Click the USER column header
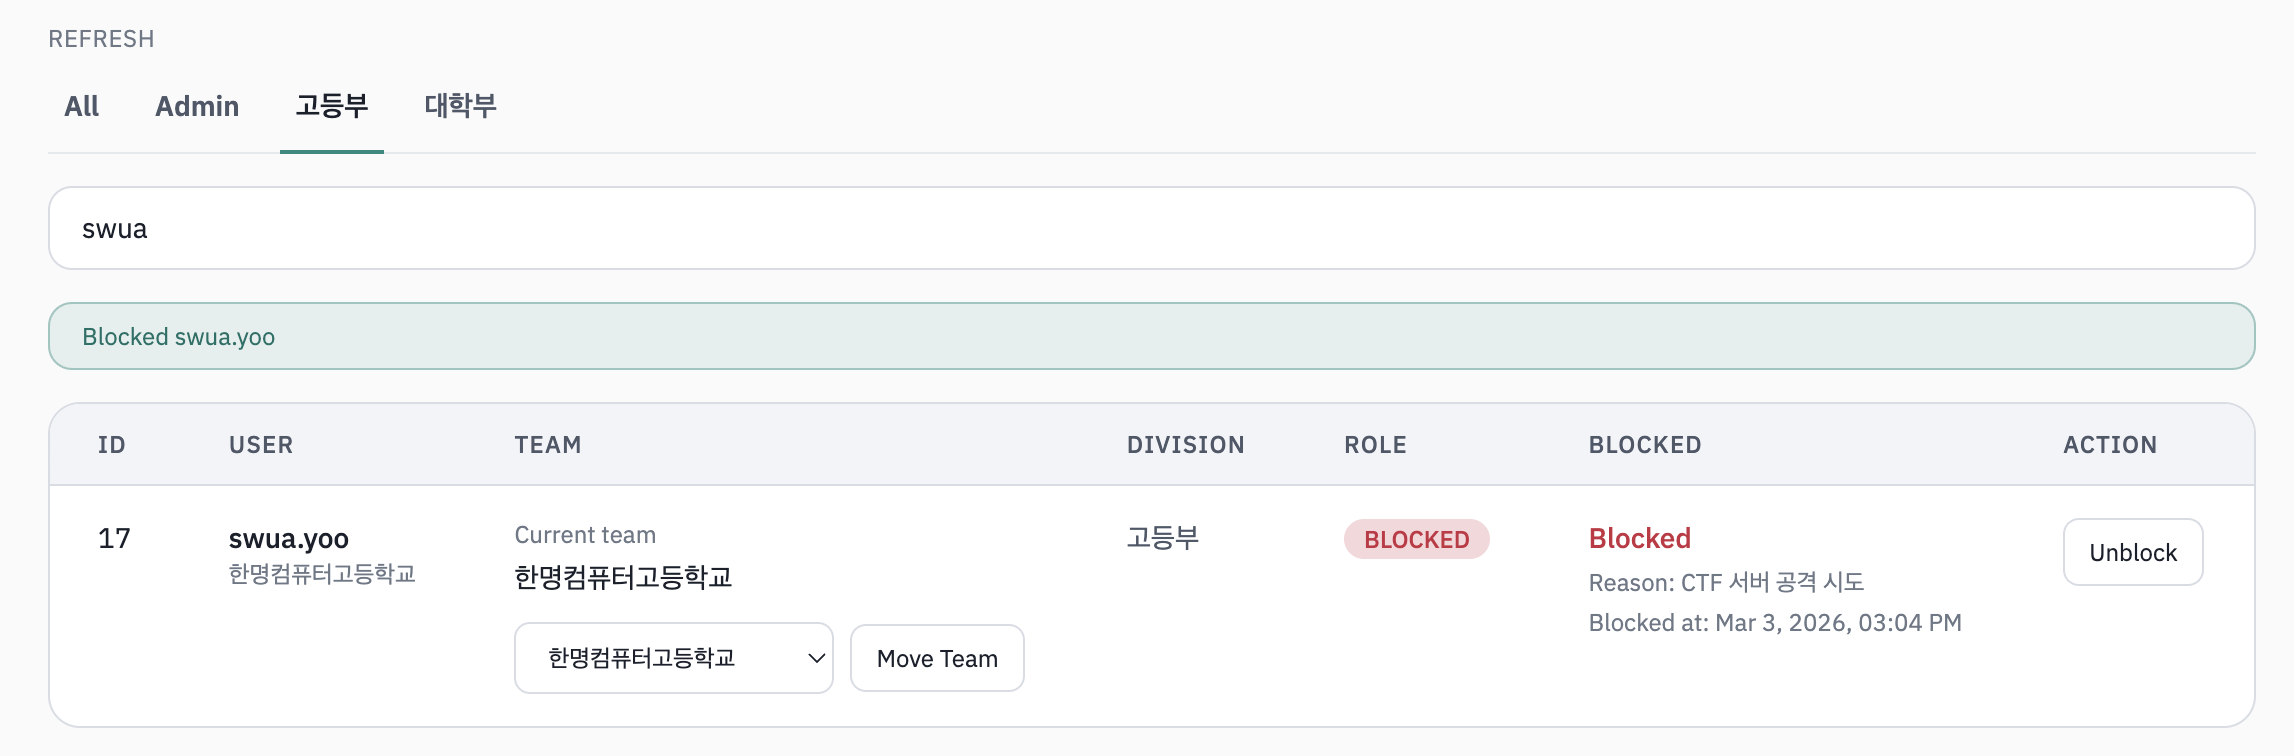Viewport: 2294px width, 756px height. (x=262, y=444)
